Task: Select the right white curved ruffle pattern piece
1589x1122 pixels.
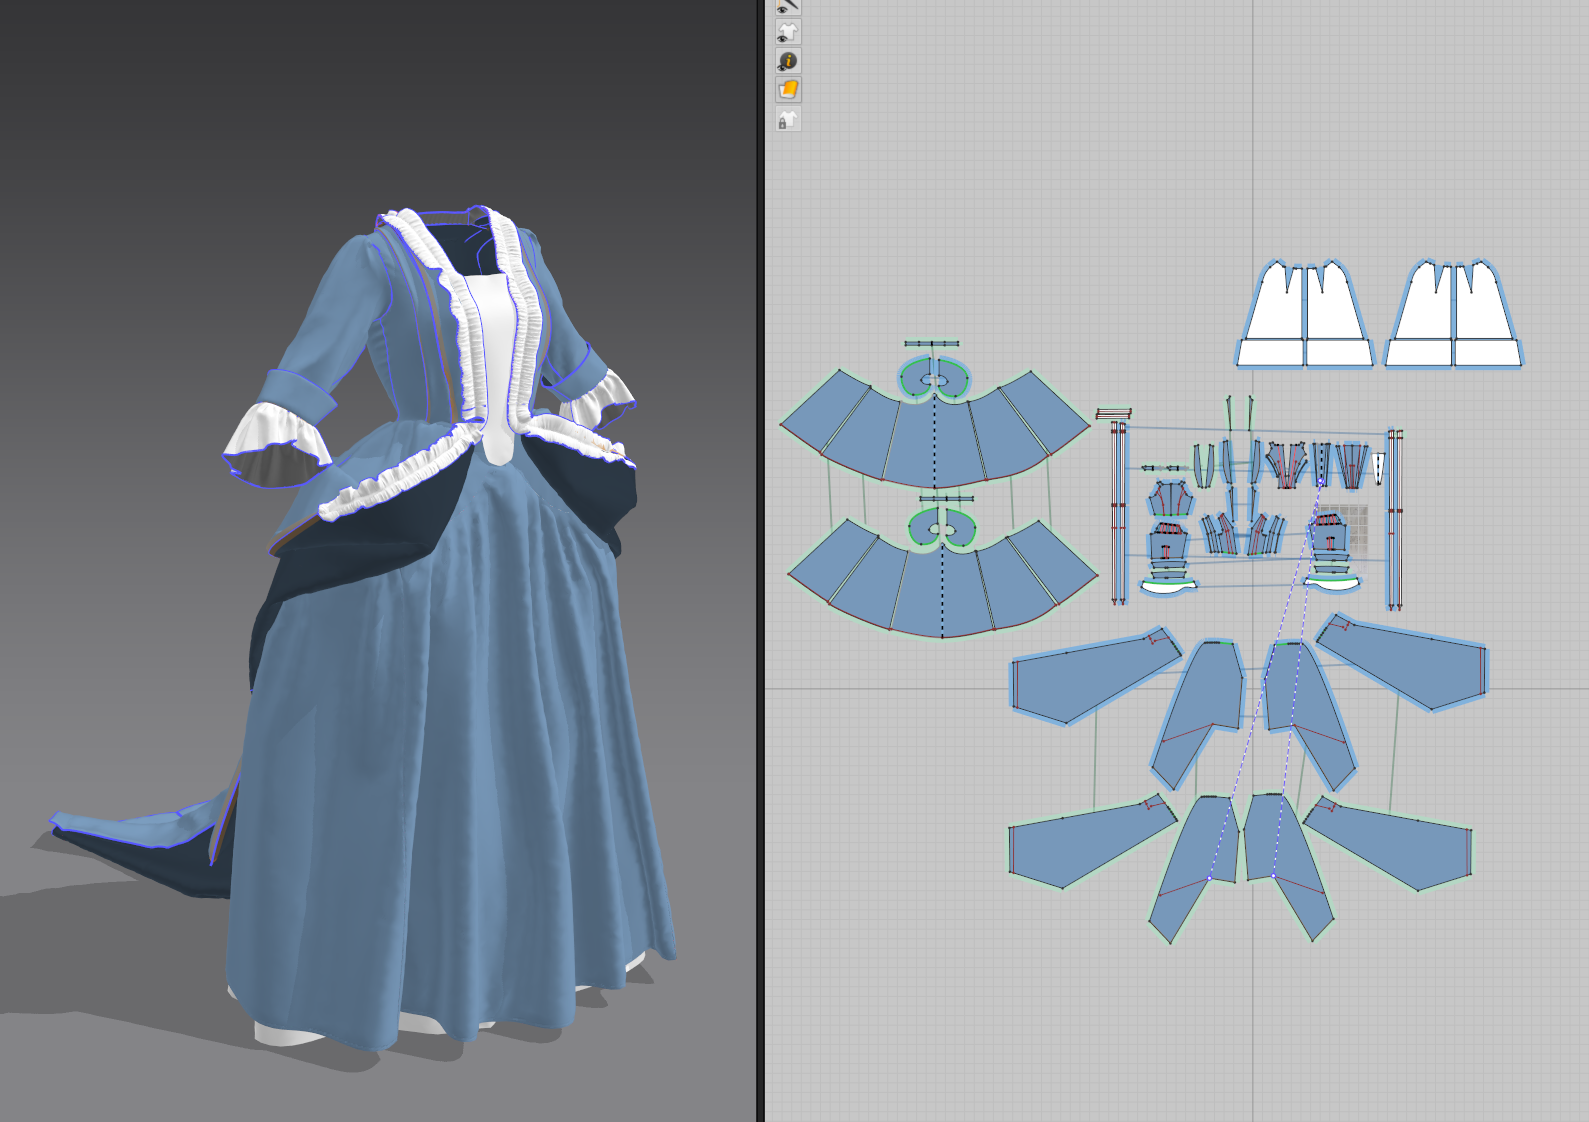Action: pos(1331,584)
